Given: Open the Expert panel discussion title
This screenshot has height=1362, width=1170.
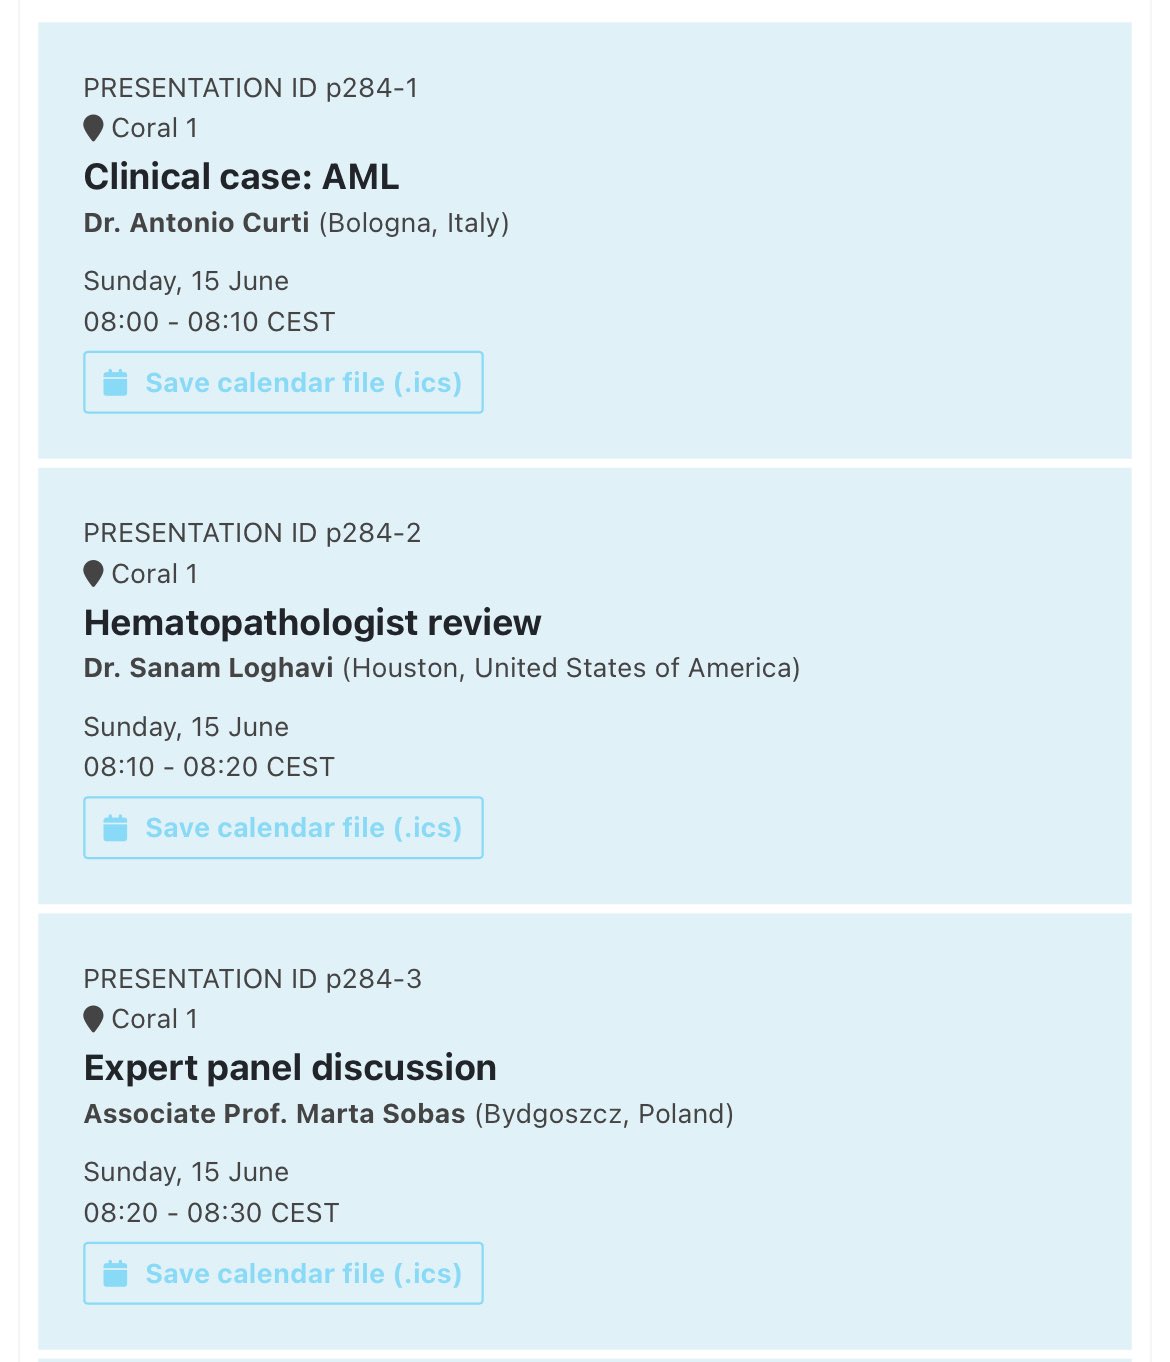Looking at the screenshot, I should pos(290,1068).
